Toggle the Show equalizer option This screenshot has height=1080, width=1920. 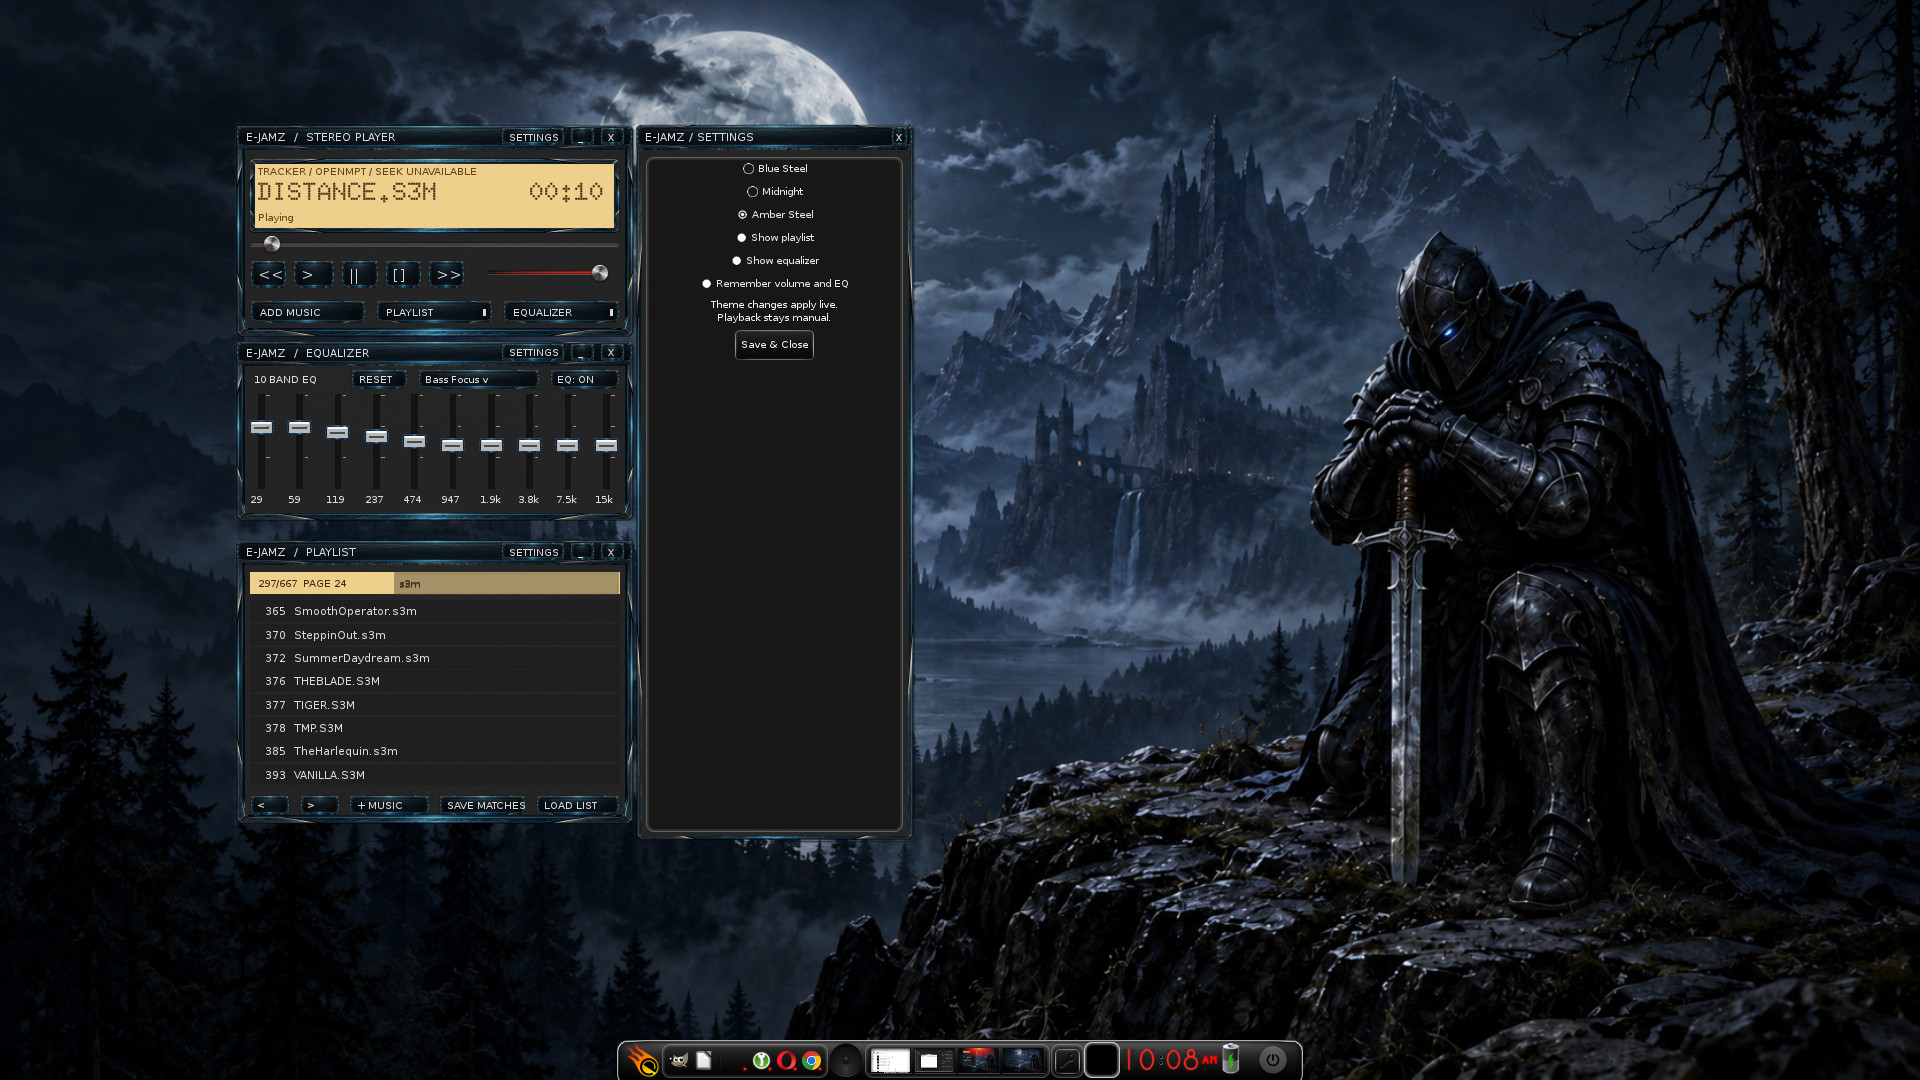coord(775,261)
